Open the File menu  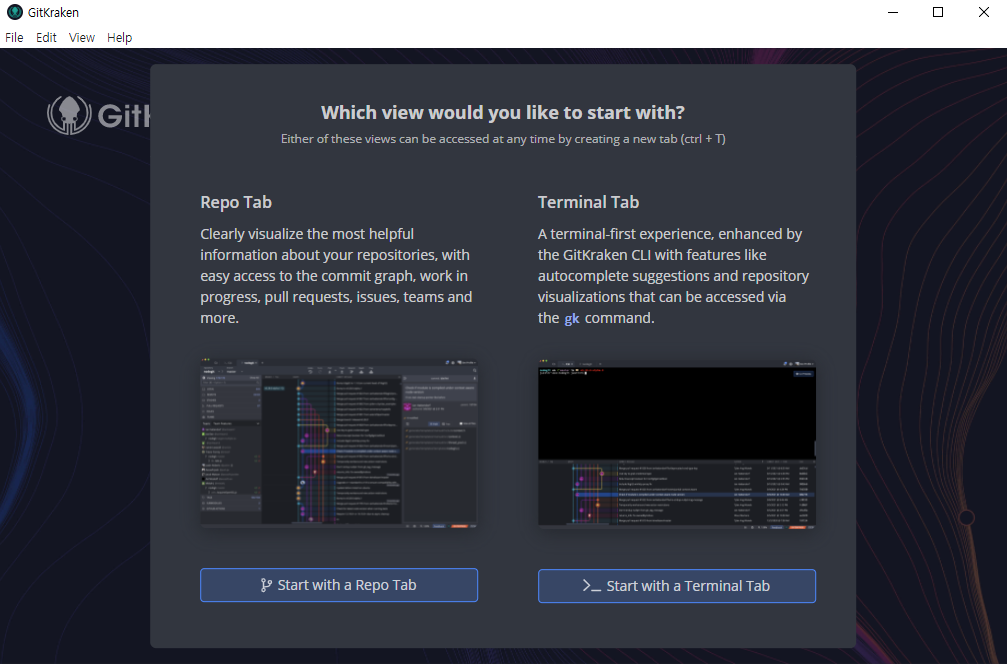pos(14,38)
